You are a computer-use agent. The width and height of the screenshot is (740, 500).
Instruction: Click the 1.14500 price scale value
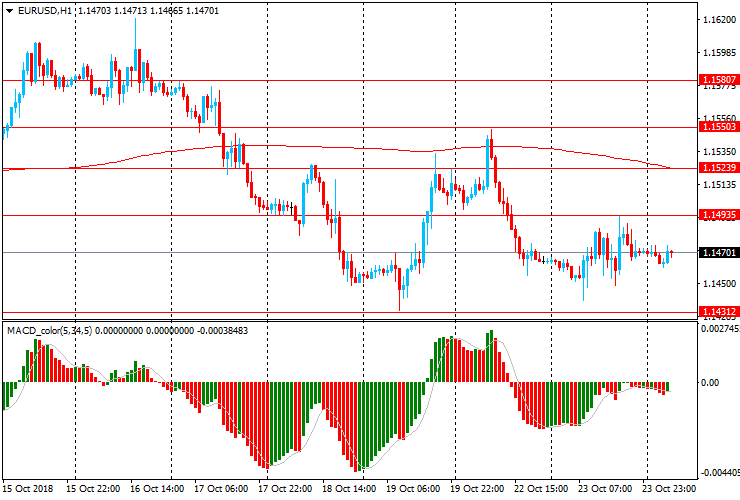coord(718,284)
